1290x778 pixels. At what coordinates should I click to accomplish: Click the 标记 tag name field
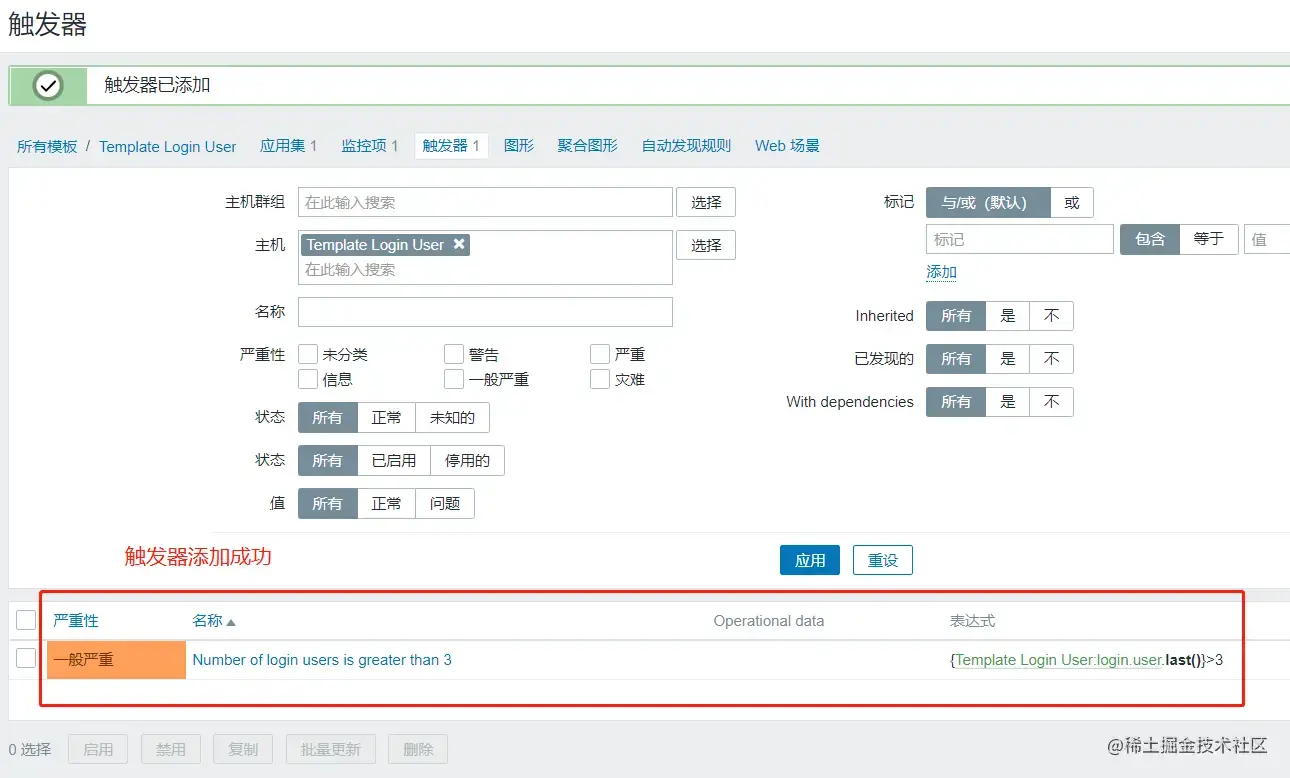[x=1020, y=239]
